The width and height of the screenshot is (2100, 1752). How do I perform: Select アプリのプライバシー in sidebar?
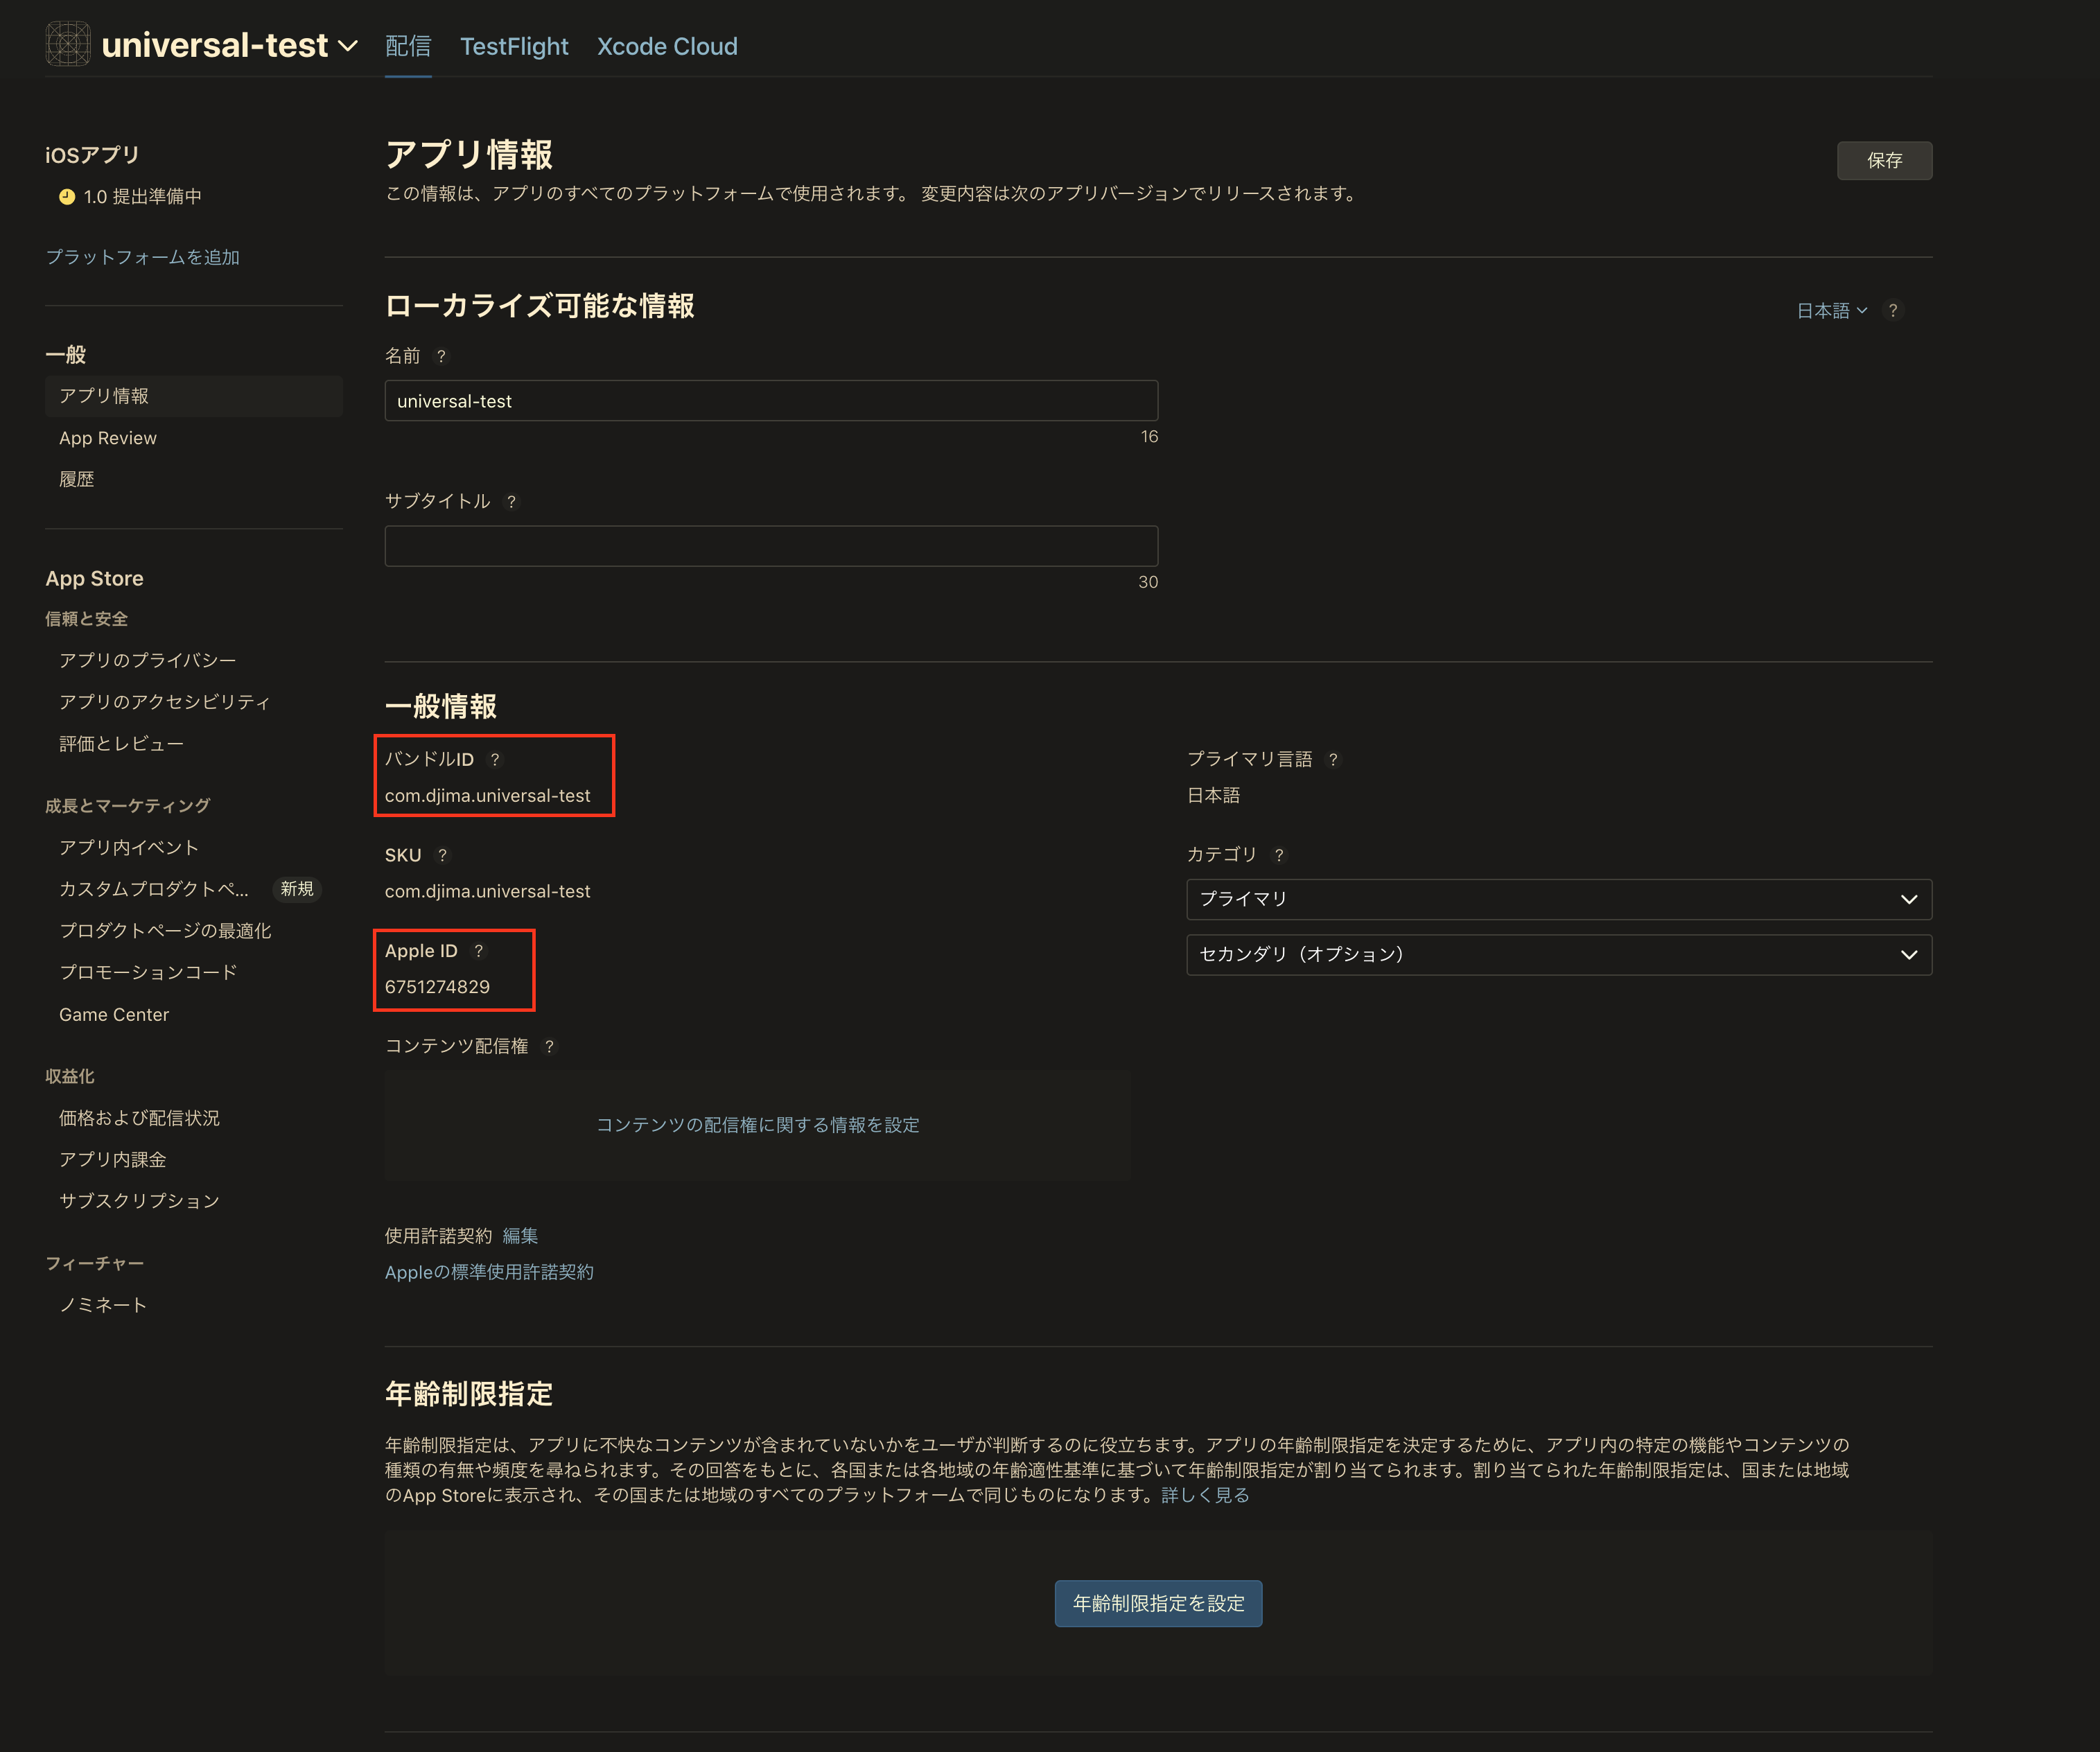(148, 660)
